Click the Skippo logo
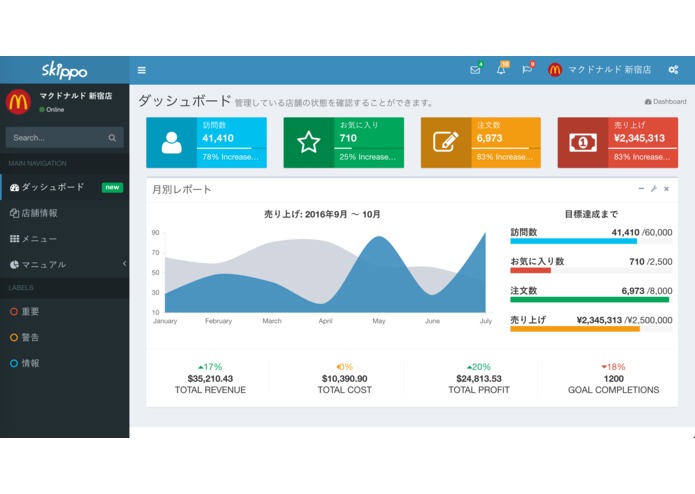Viewport: 695px width, 494px height. pyautogui.click(x=65, y=70)
